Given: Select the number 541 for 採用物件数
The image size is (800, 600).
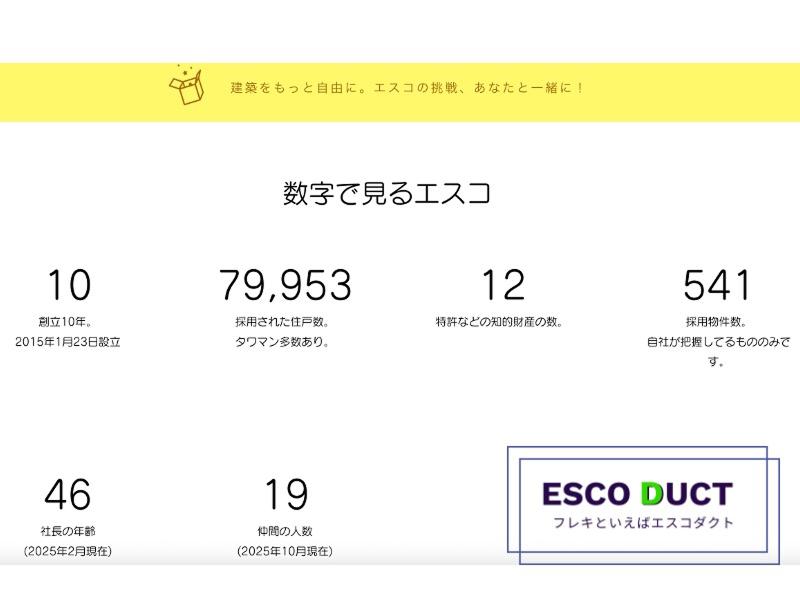Looking at the screenshot, I should (716, 284).
